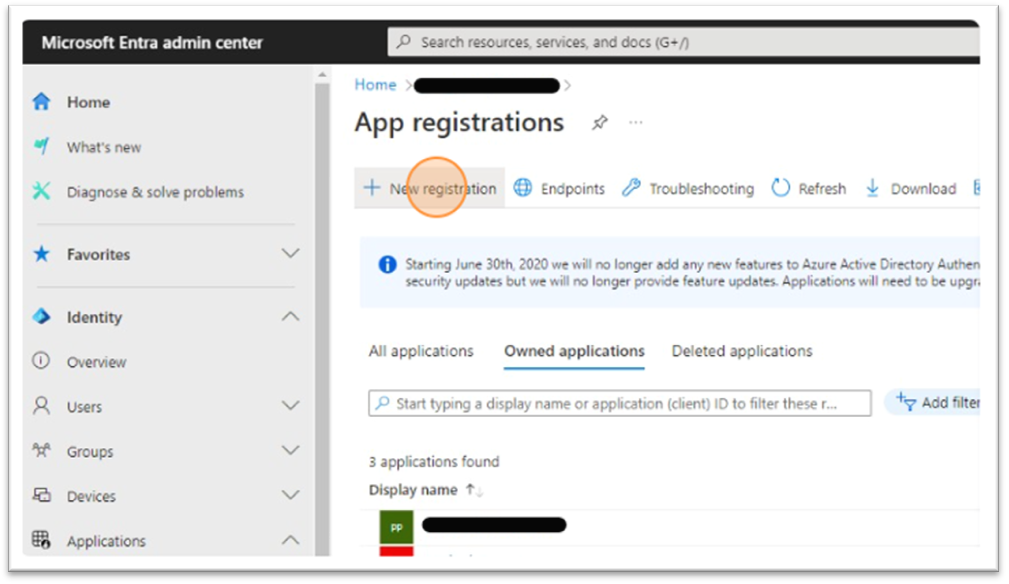
Task: Open Diagnose & solve problems
Action: [154, 192]
